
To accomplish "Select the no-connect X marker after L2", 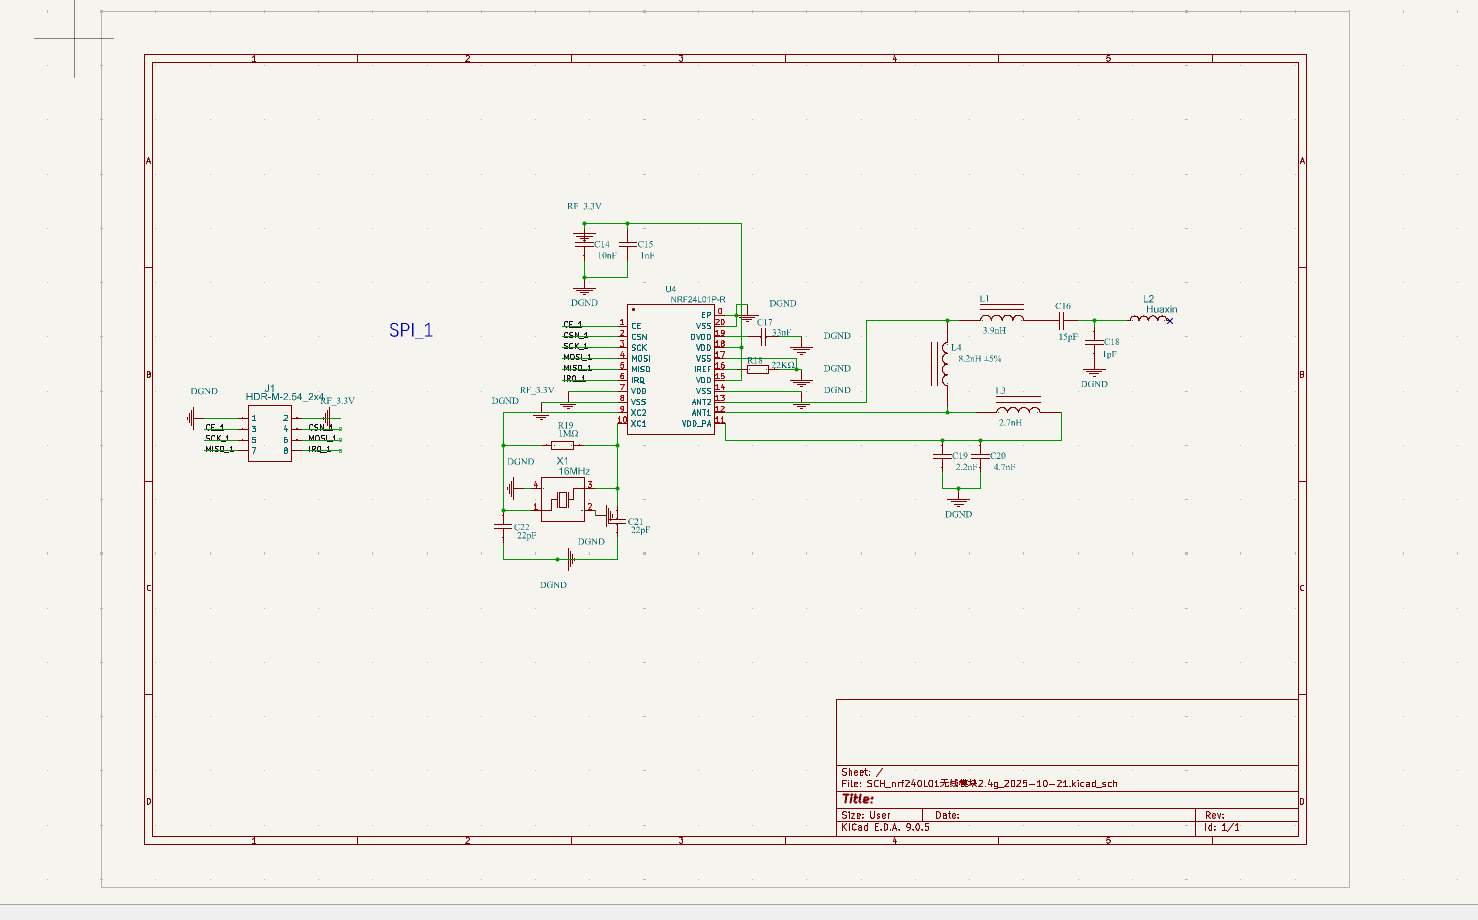I will pos(1170,321).
